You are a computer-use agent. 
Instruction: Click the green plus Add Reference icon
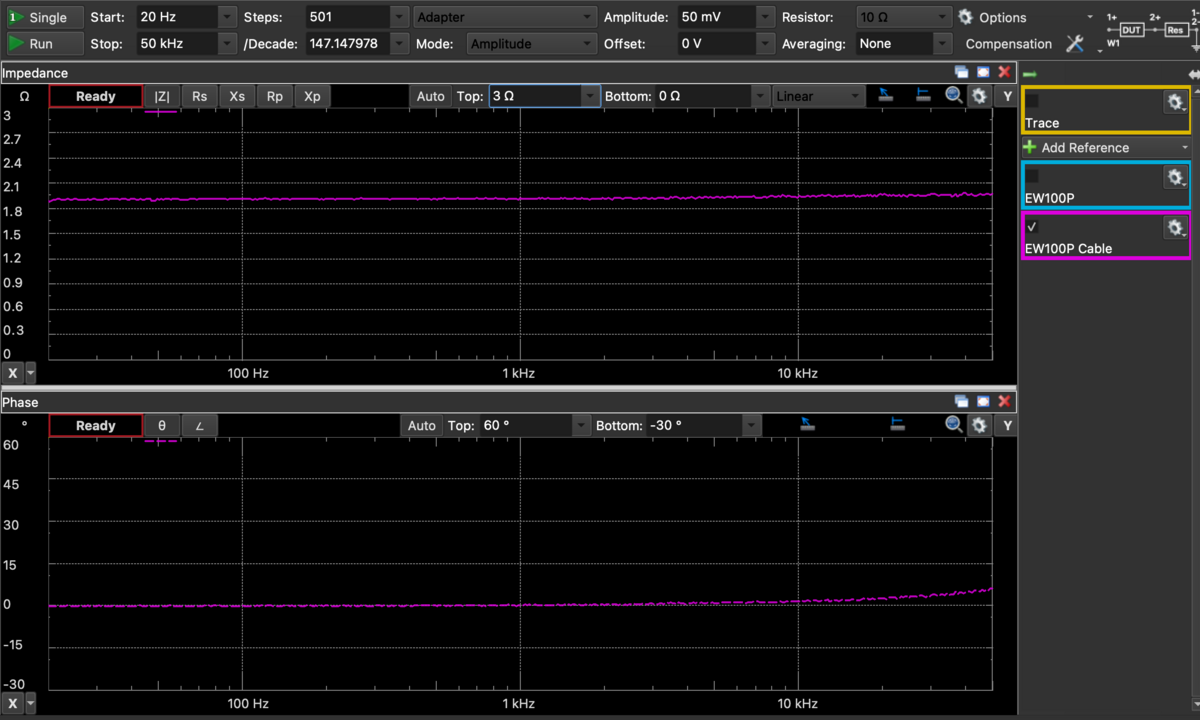1030,147
